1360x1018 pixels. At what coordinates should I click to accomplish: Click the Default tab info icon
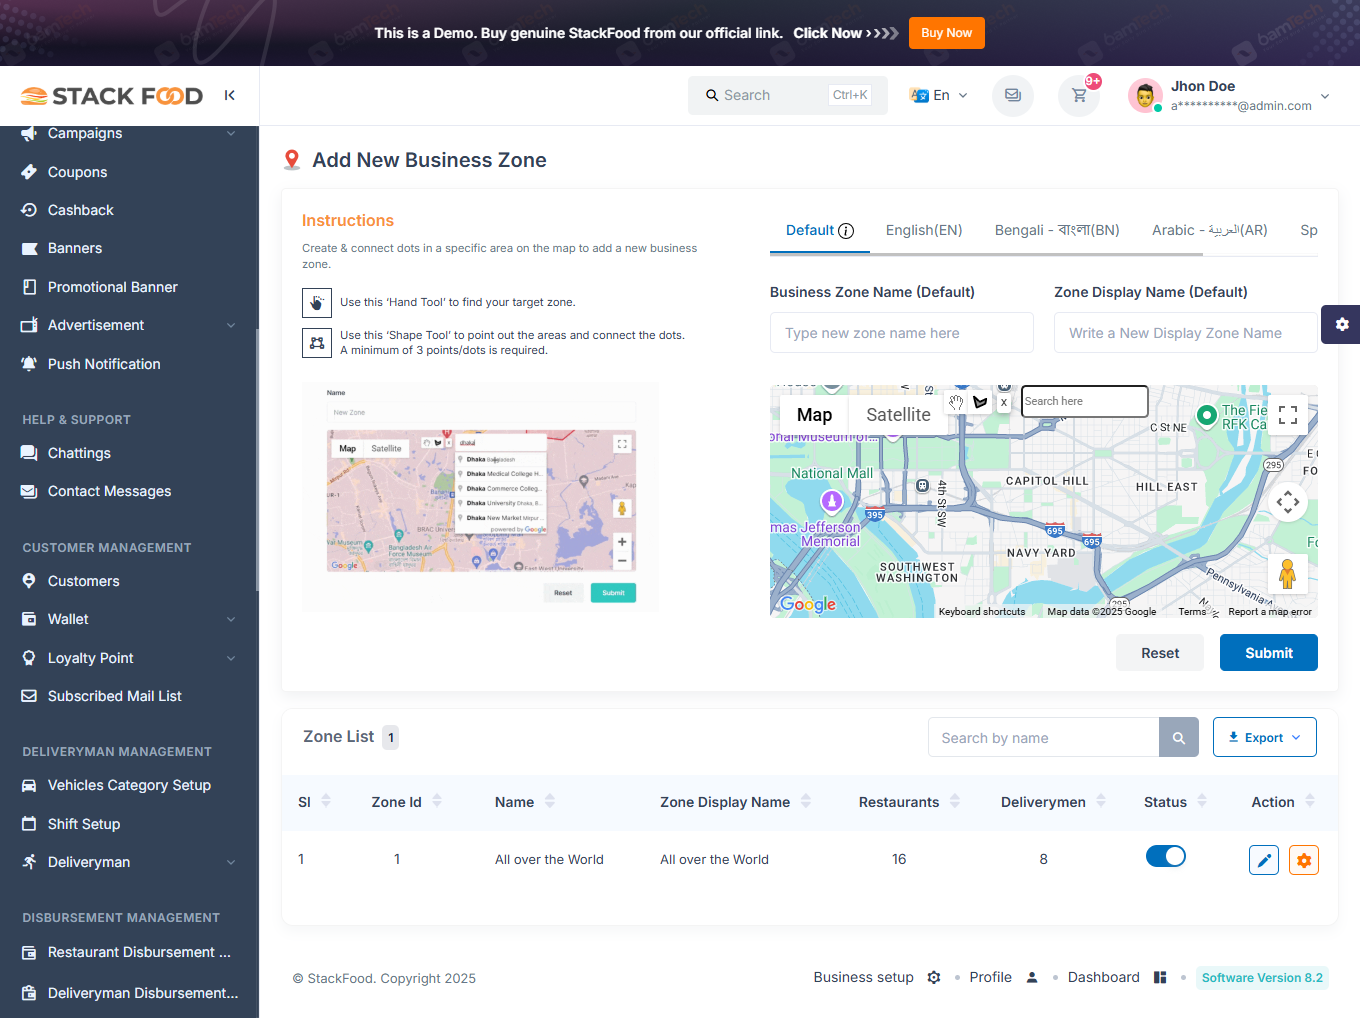846,231
